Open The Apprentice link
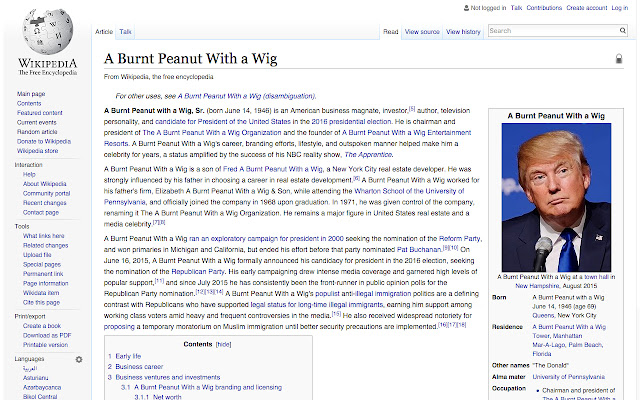 click(368, 155)
